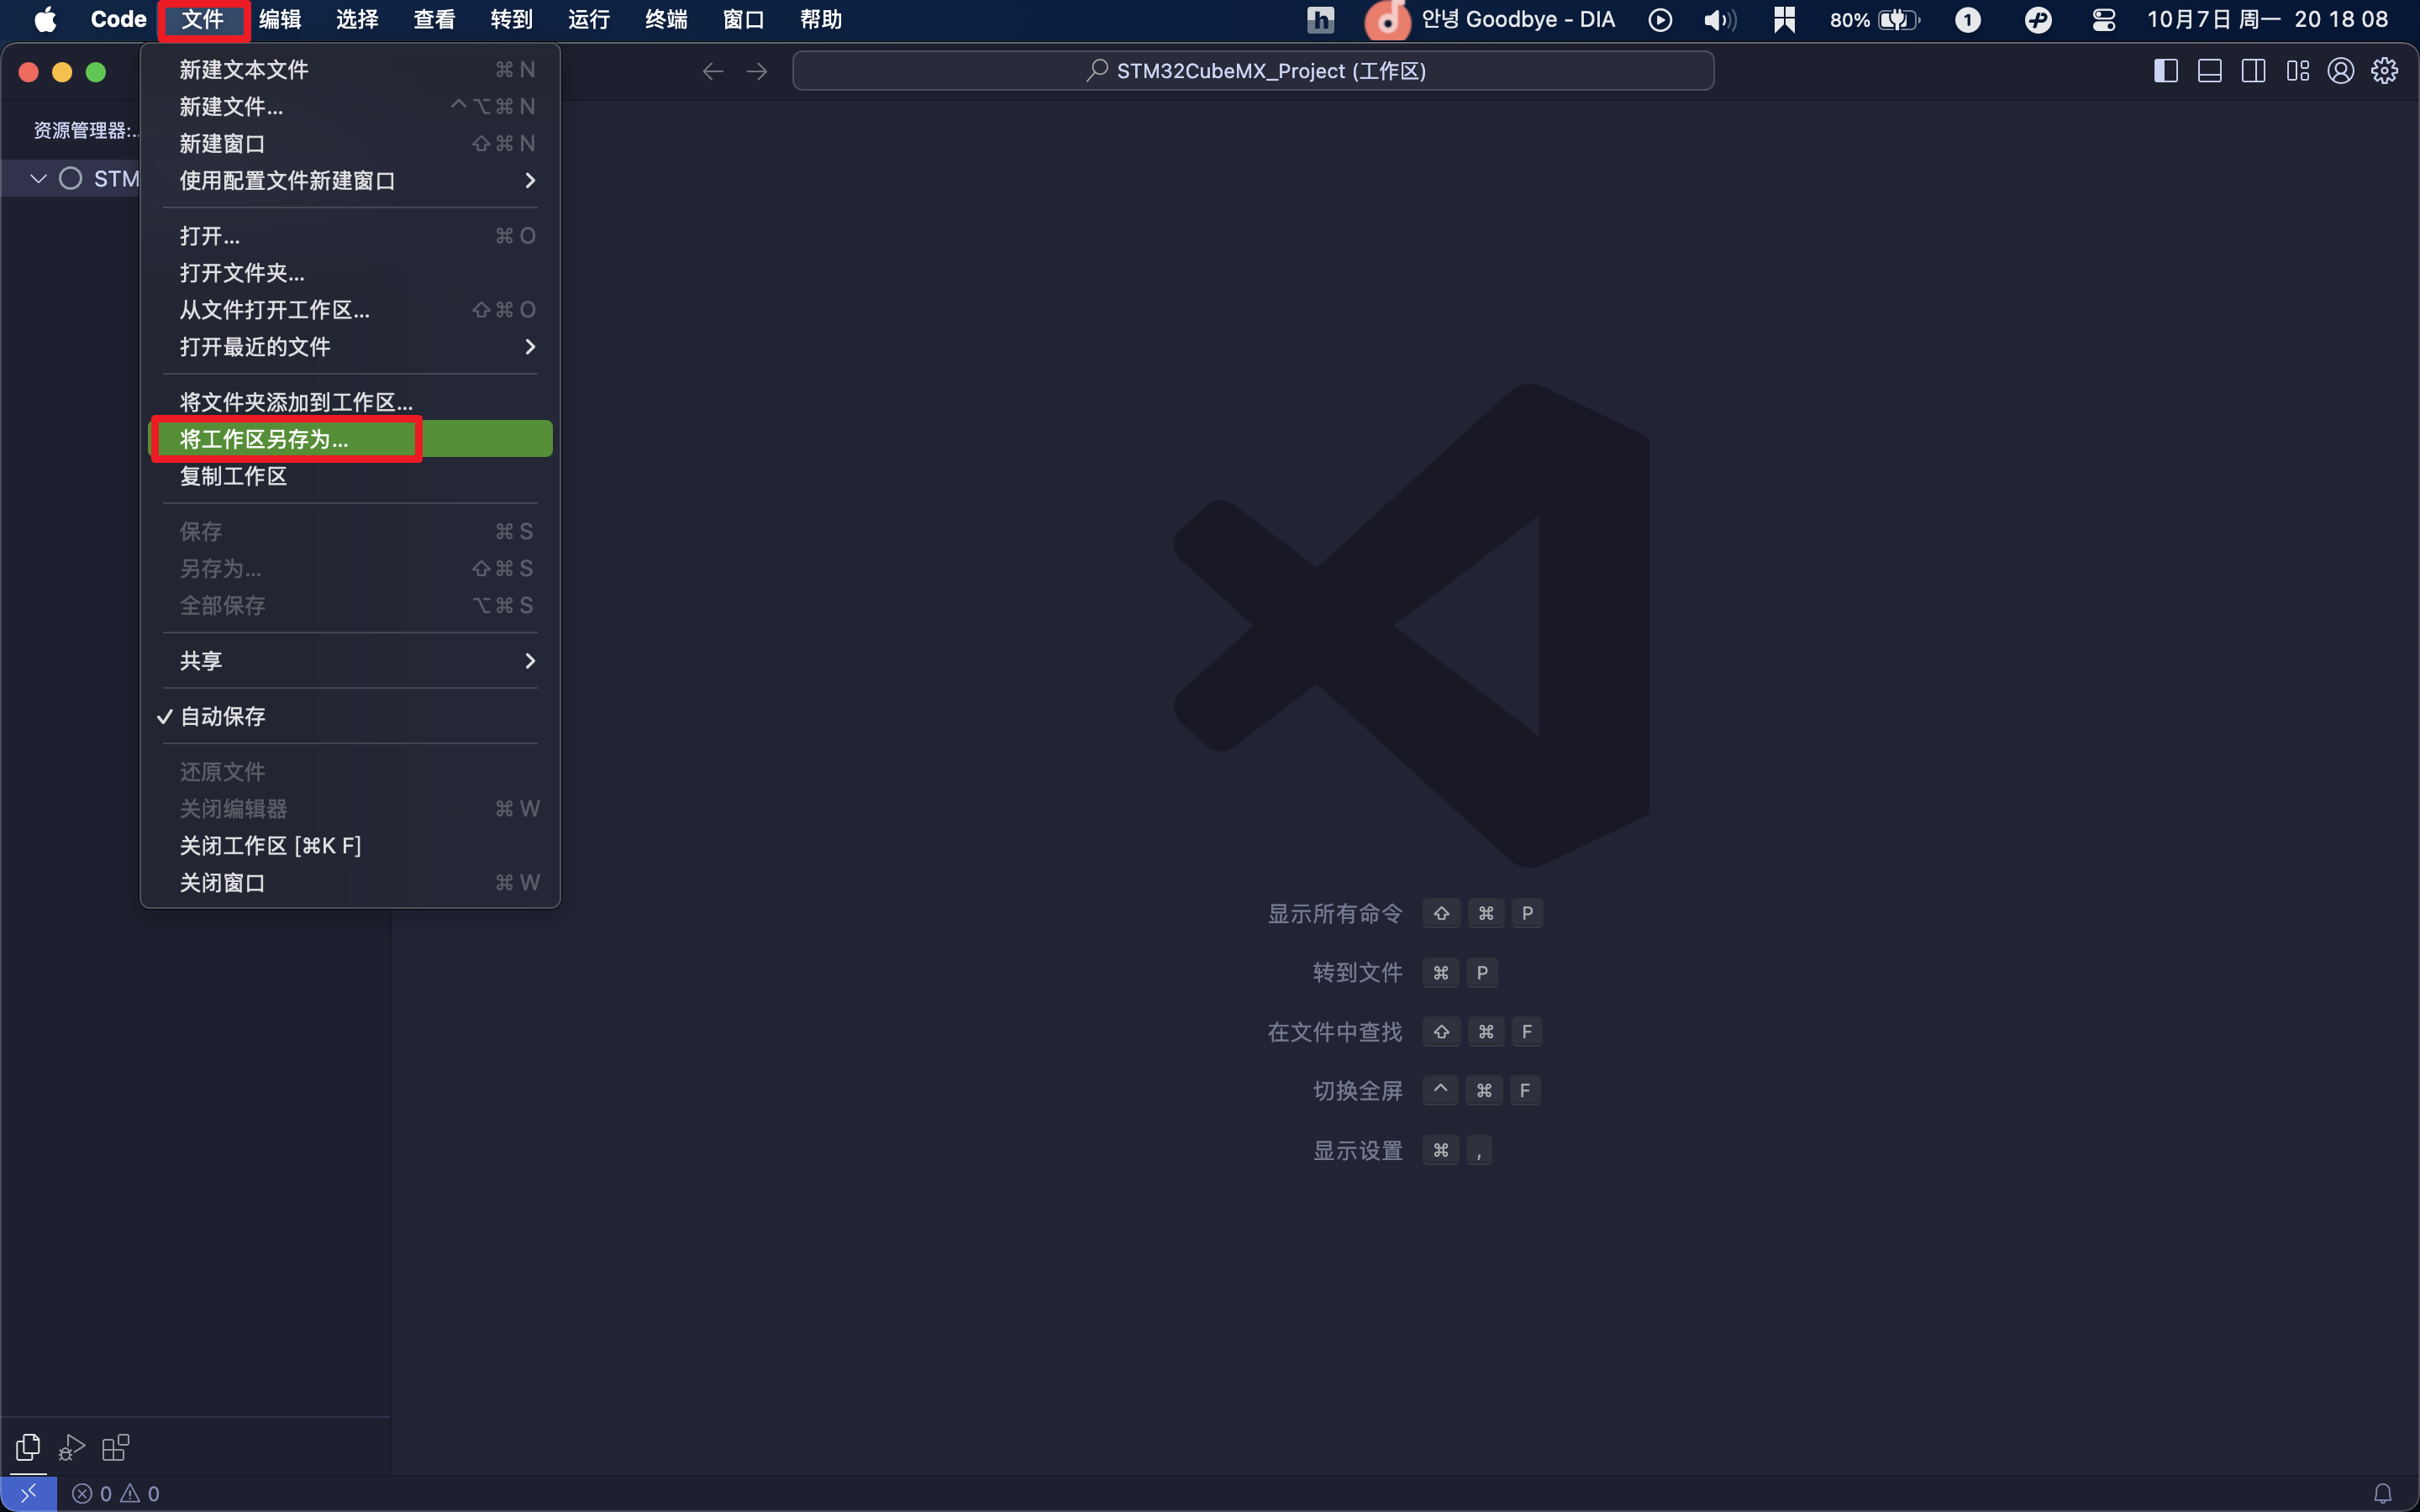Open the customize layout icon

(x=2297, y=71)
